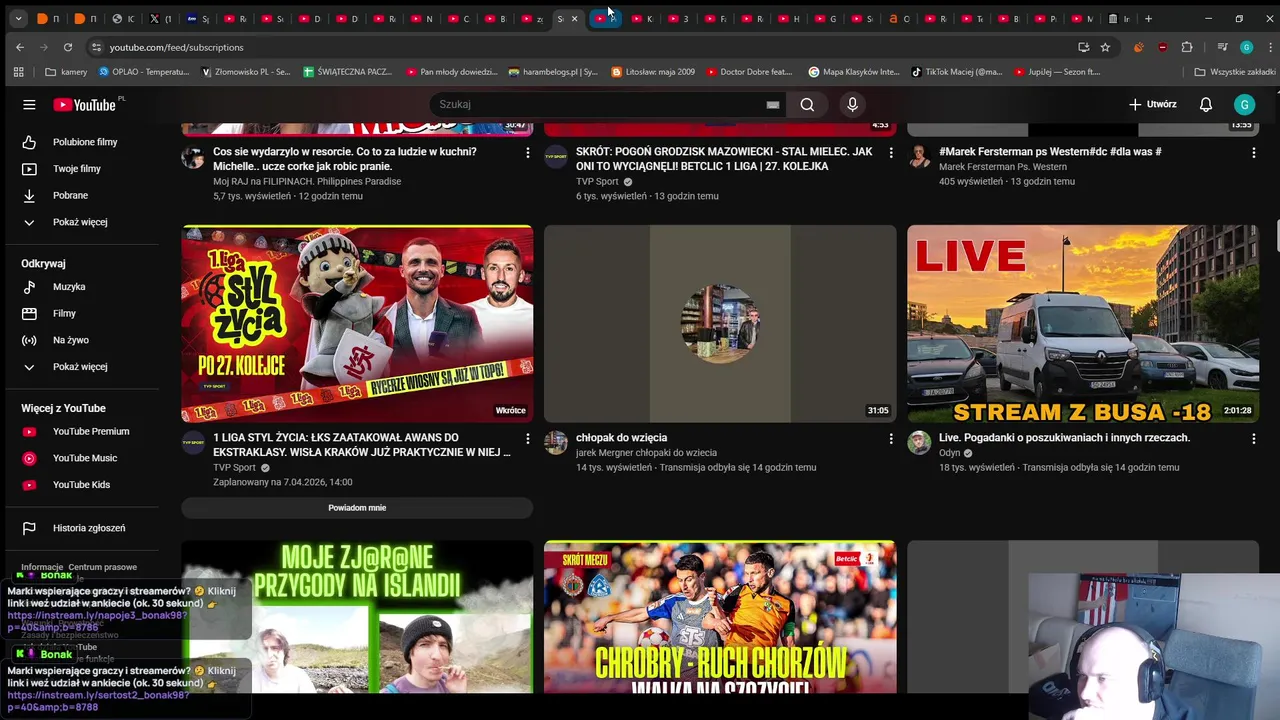This screenshot has width=1280, height=720.
Task: Open STREAM Z BUSA -18 thumbnail
Action: [x=1083, y=323]
